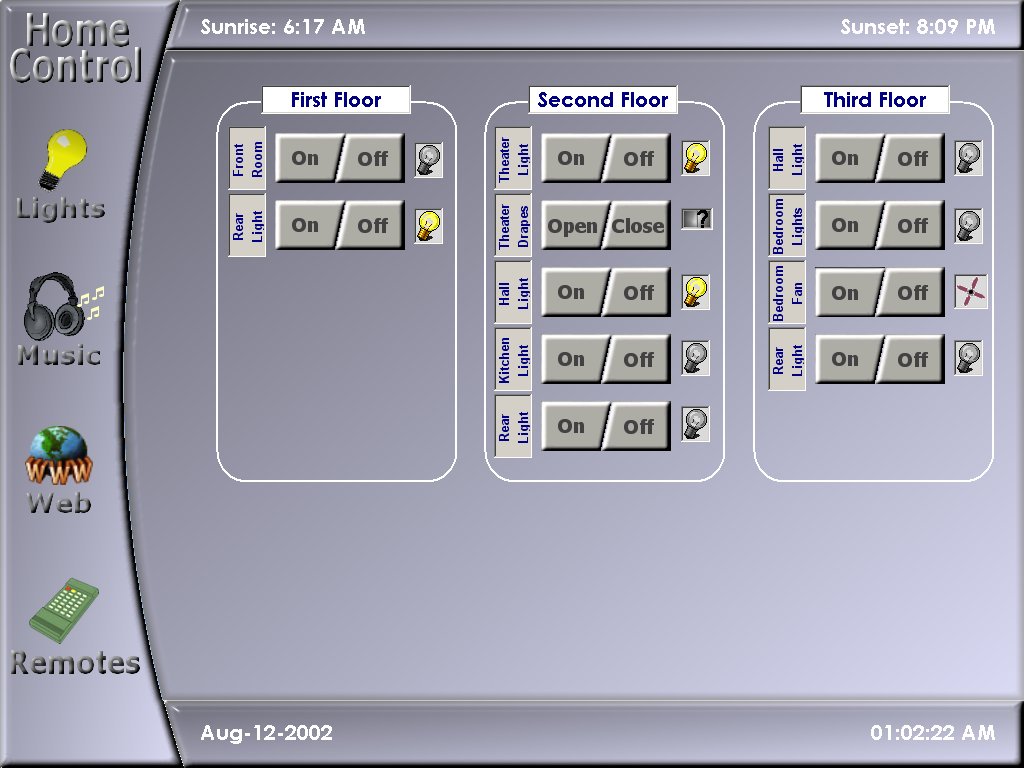Screen dimensions: 1024x768
Task: Switch on the Bedroom Fan
Action: pos(845,293)
